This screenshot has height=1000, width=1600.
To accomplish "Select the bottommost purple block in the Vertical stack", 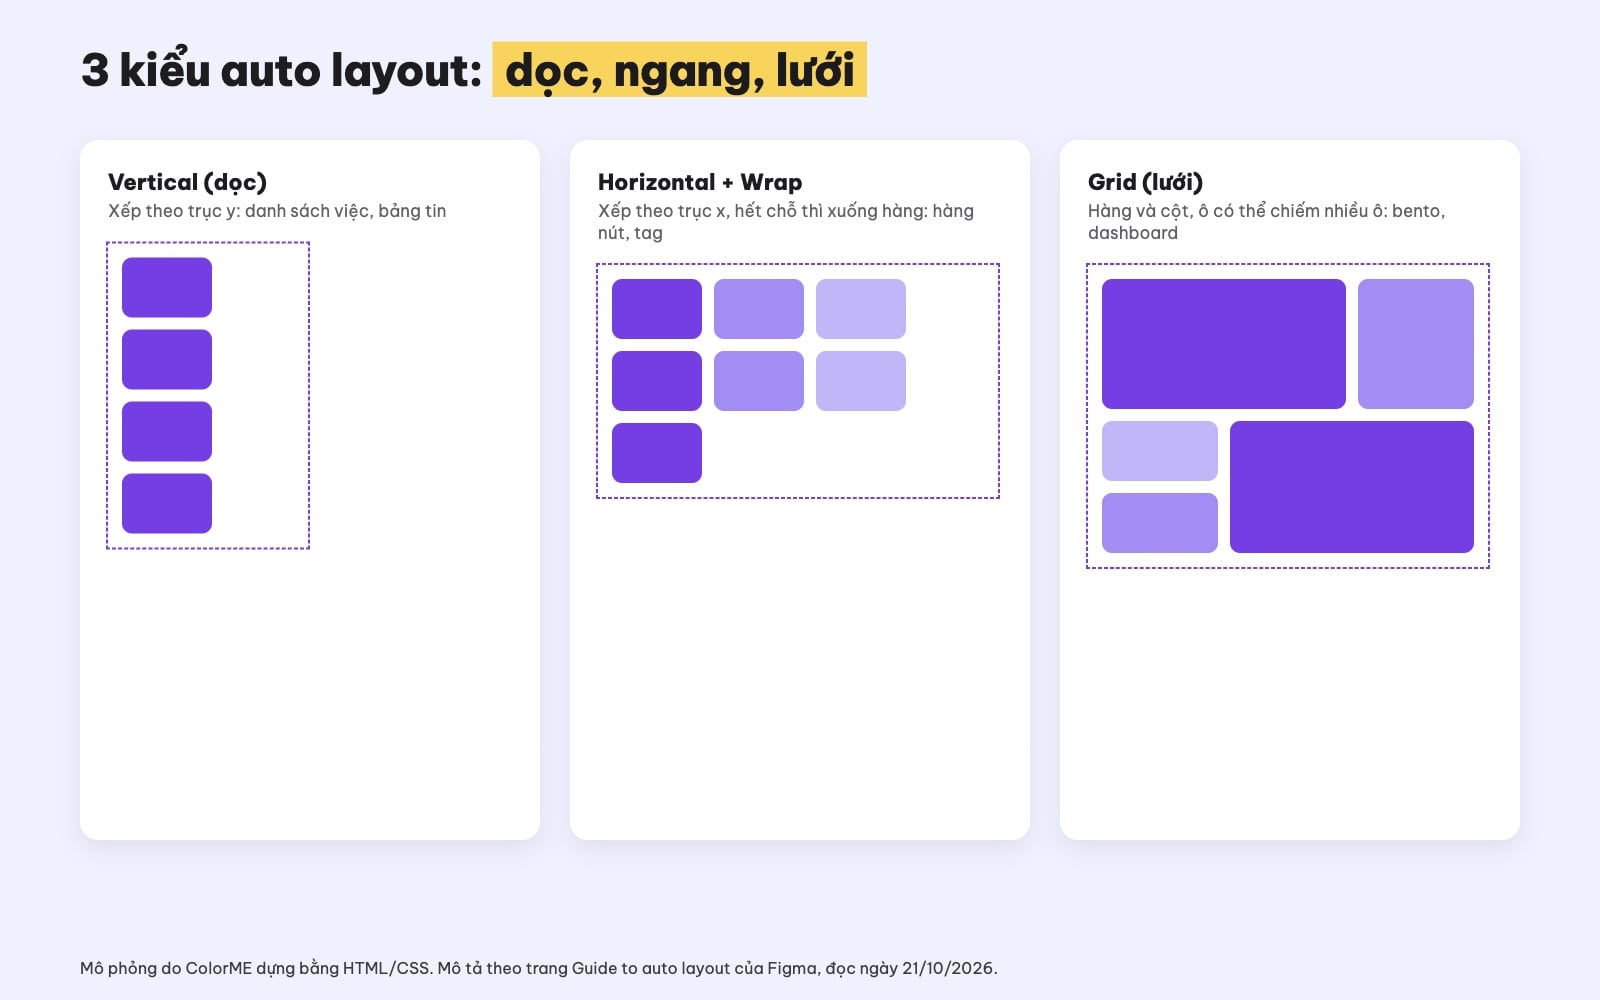I will click(x=167, y=503).
